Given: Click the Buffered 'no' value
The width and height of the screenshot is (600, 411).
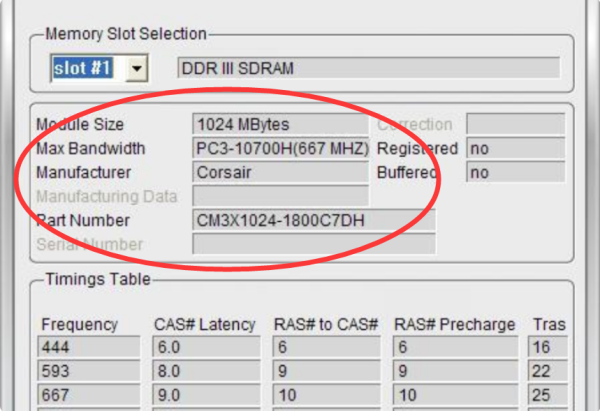Looking at the screenshot, I should 515,172.
